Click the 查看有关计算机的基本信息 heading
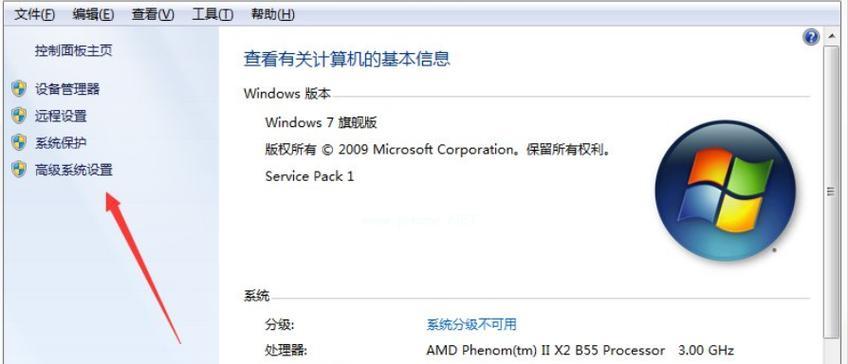Screen dimensions: 848x364 point(347,58)
